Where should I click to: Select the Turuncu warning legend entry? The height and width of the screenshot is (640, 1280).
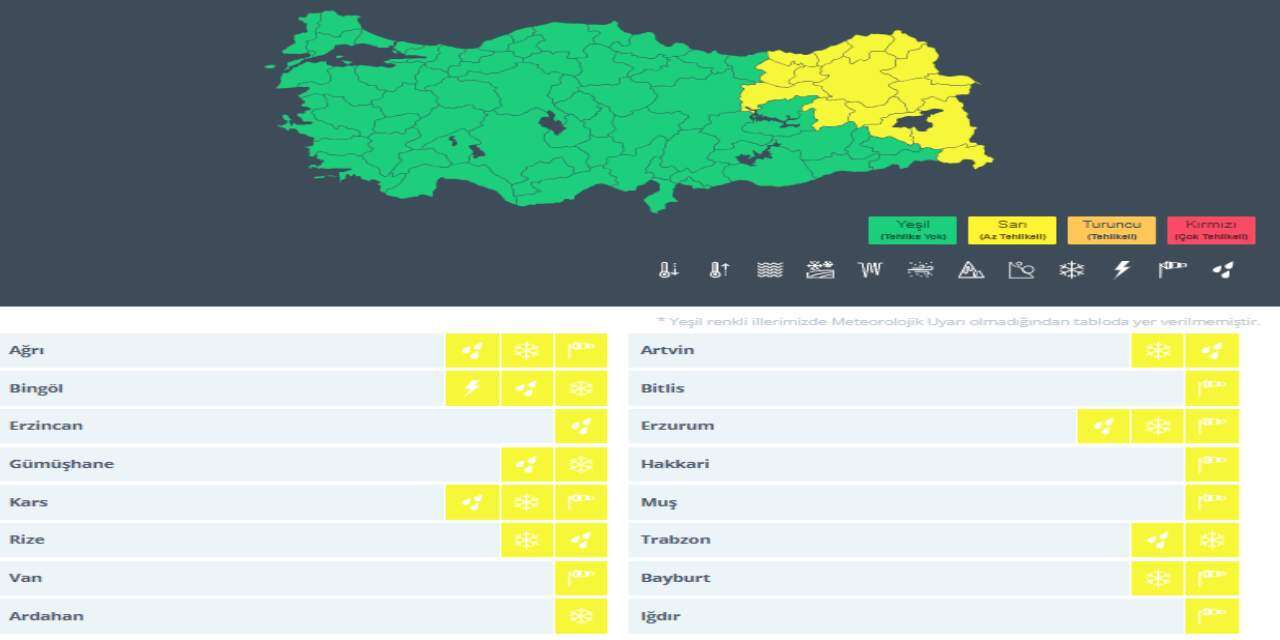coord(1110,230)
